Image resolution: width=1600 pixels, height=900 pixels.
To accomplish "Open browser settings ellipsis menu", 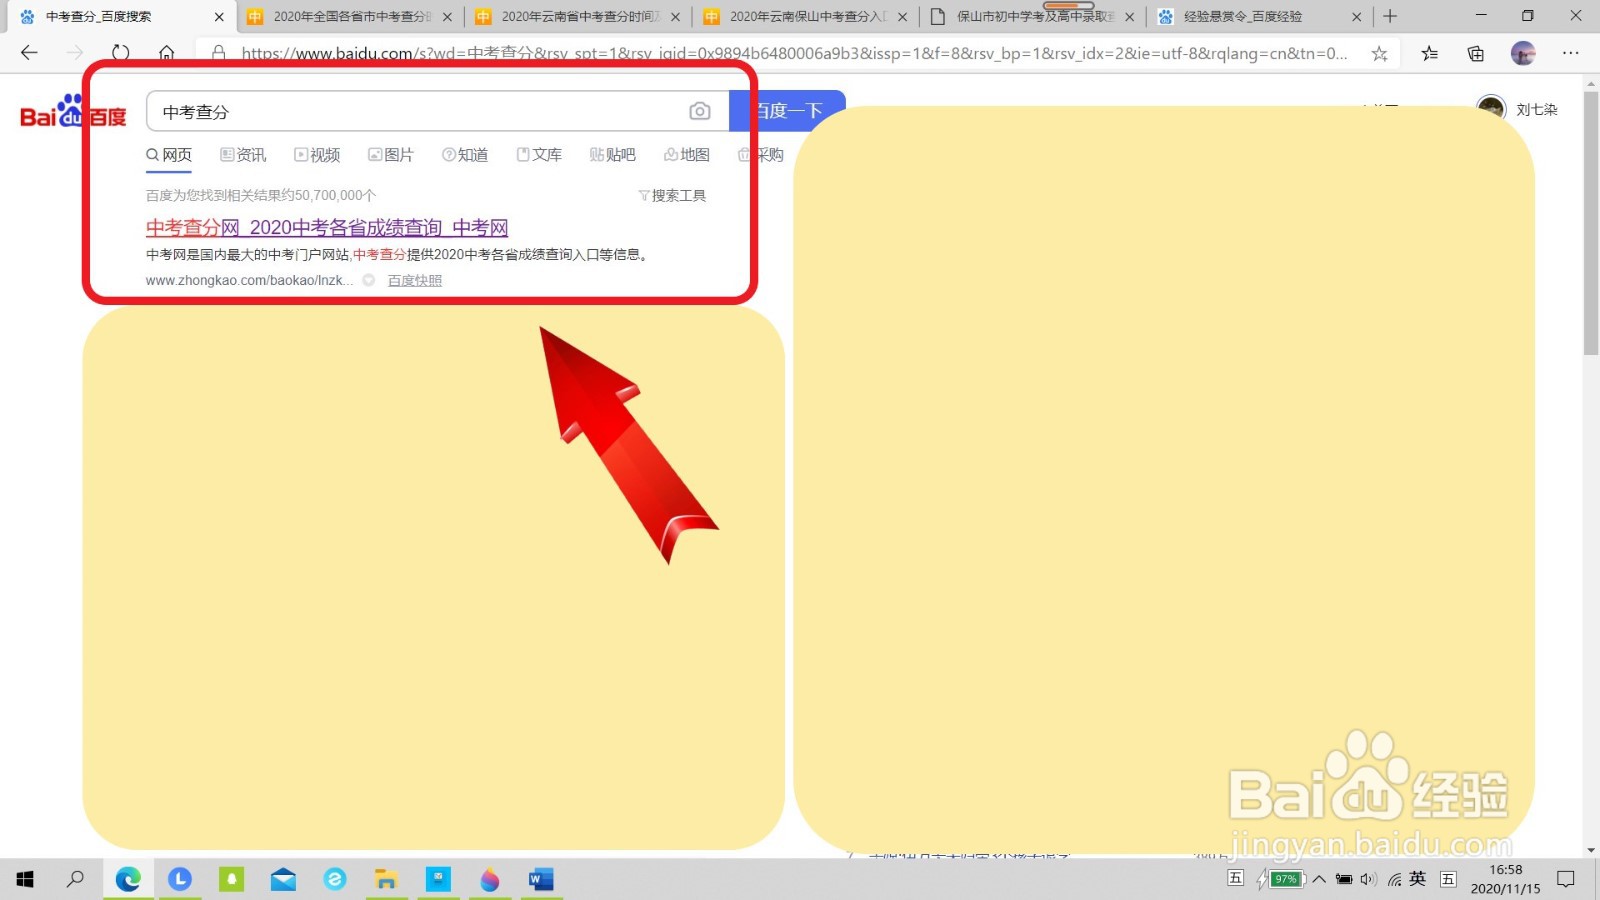I will click(1571, 53).
